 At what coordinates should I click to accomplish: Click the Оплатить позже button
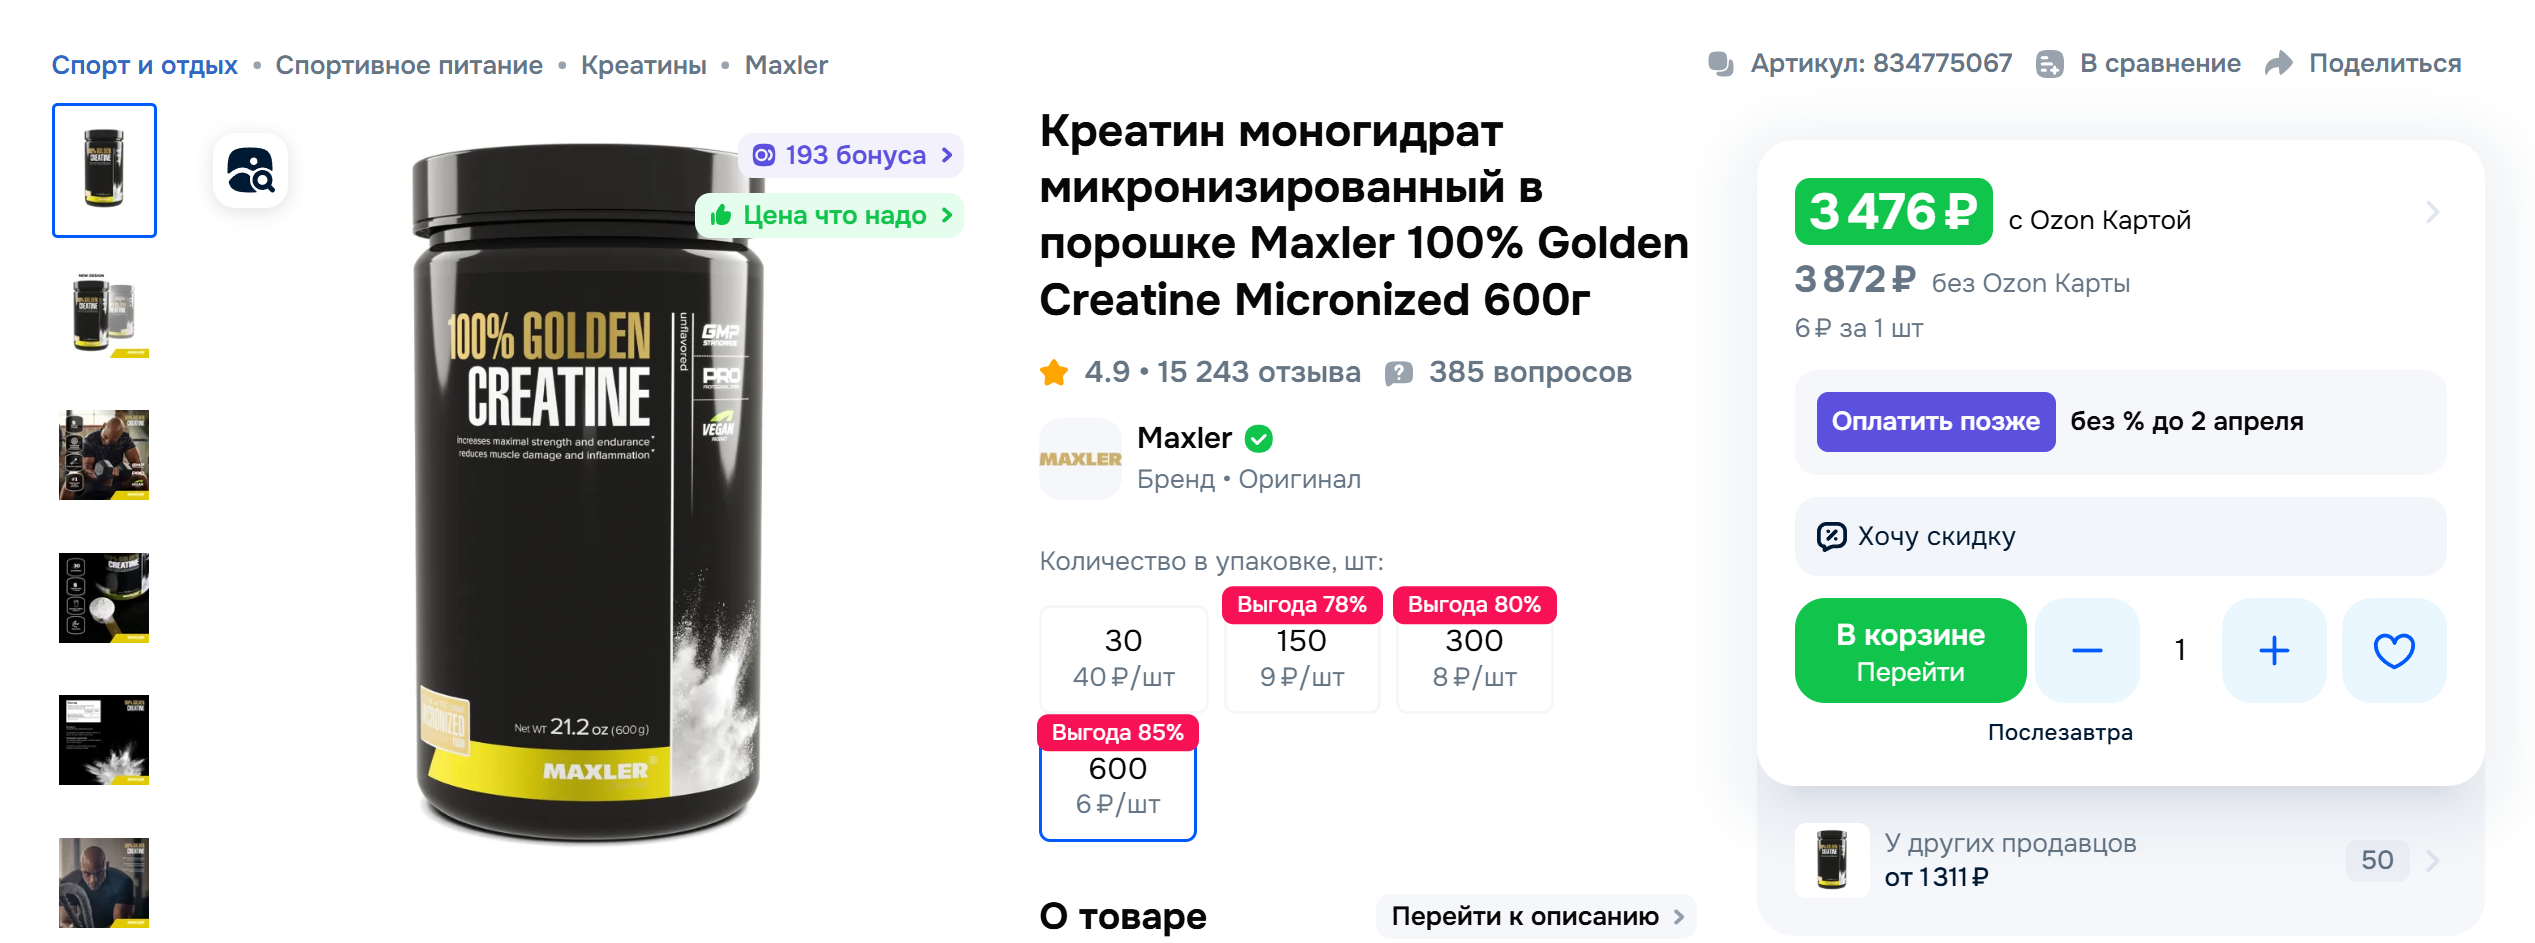pos(1935,422)
